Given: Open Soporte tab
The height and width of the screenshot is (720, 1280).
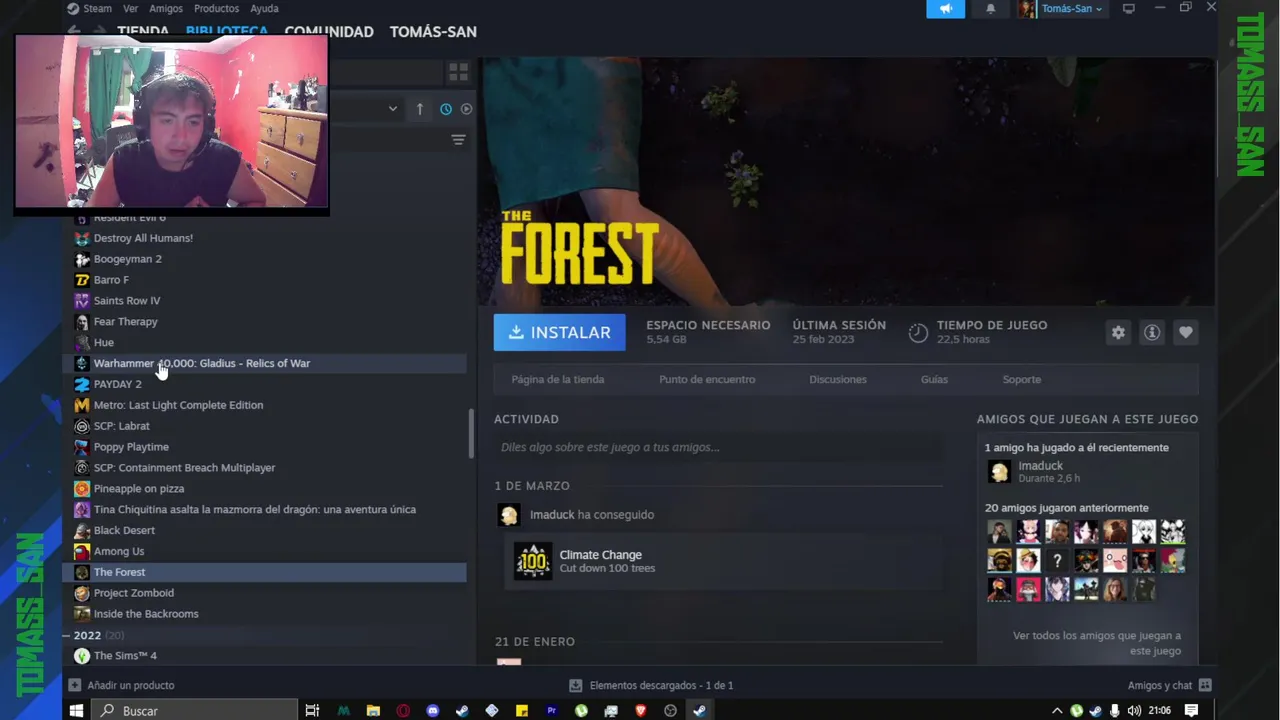Looking at the screenshot, I should (1022, 379).
